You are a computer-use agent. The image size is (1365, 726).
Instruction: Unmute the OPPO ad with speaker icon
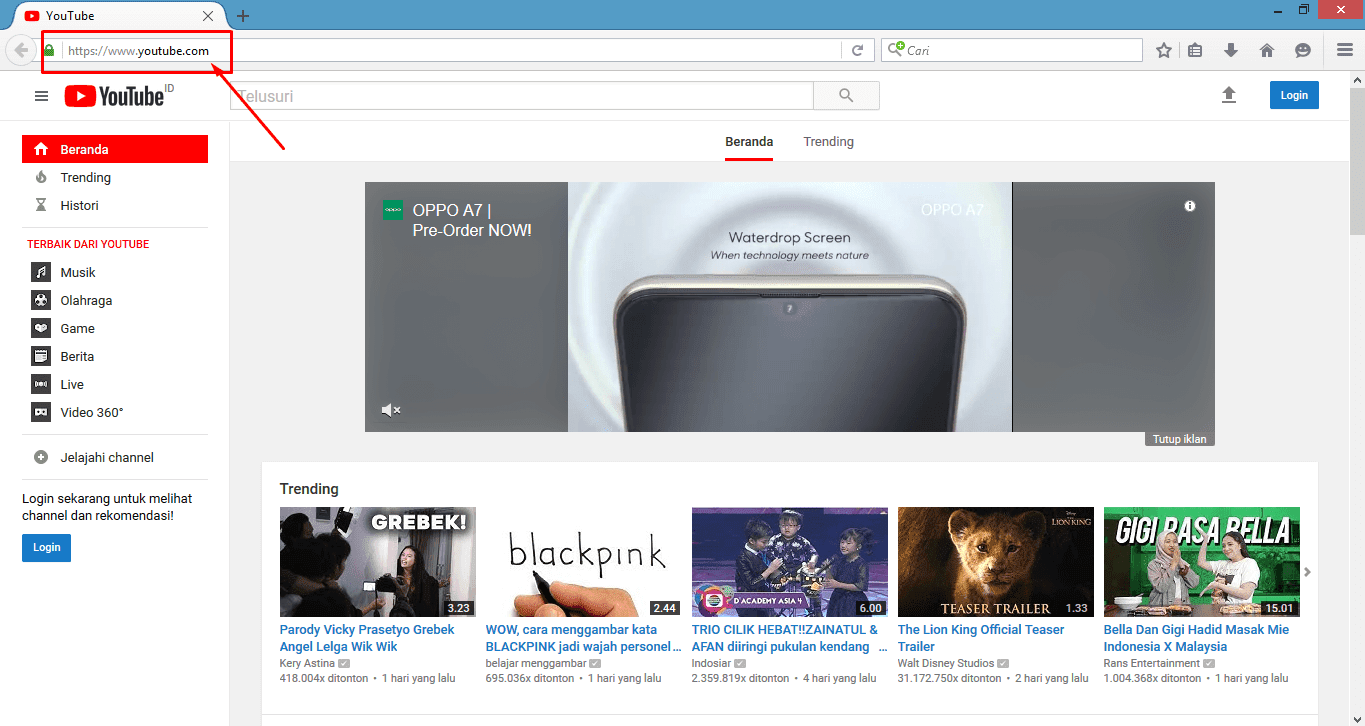[x=391, y=410]
